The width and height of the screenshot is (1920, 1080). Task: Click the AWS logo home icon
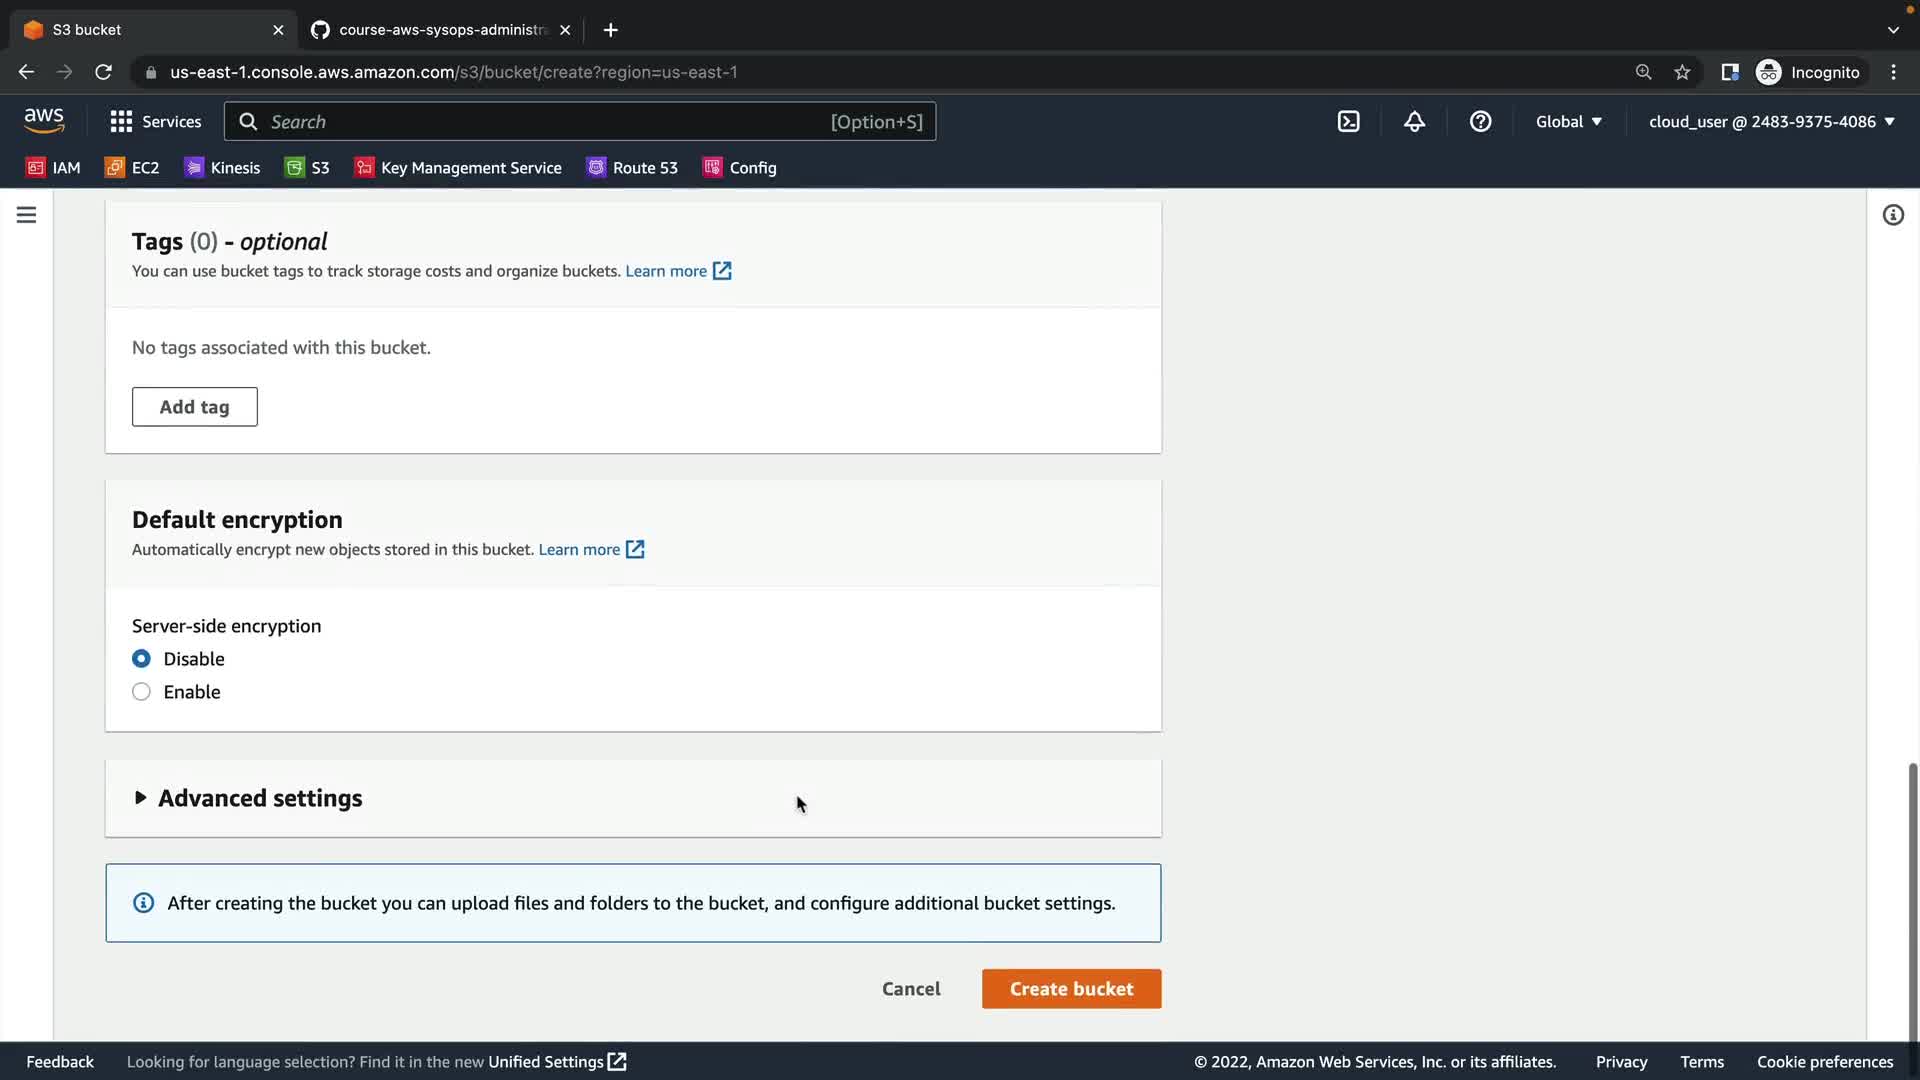tap(44, 120)
